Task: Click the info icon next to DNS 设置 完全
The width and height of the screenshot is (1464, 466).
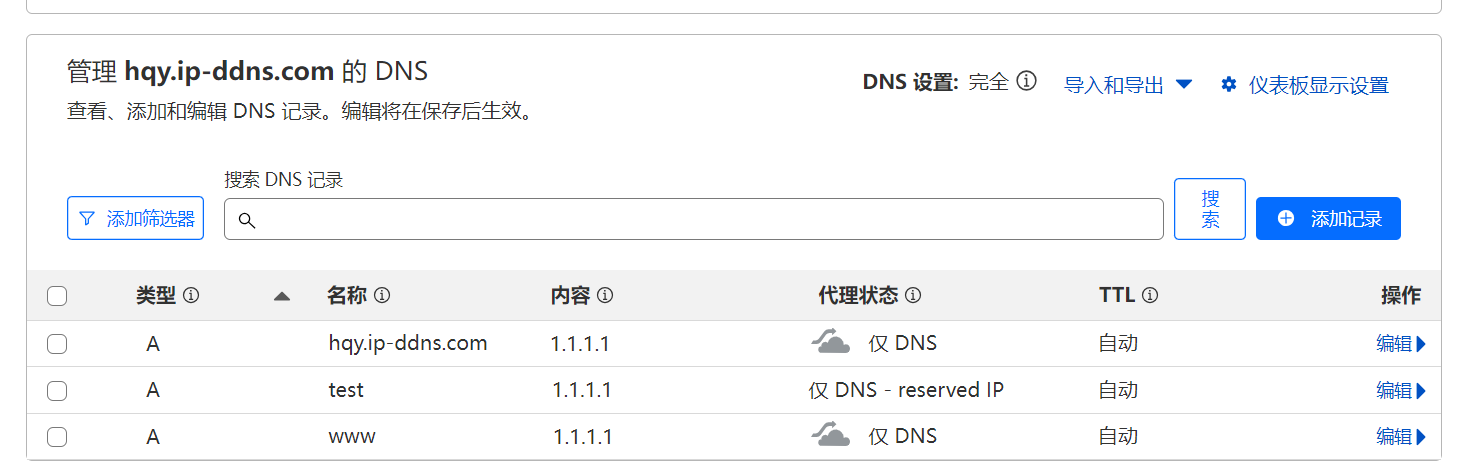Action: [1026, 82]
